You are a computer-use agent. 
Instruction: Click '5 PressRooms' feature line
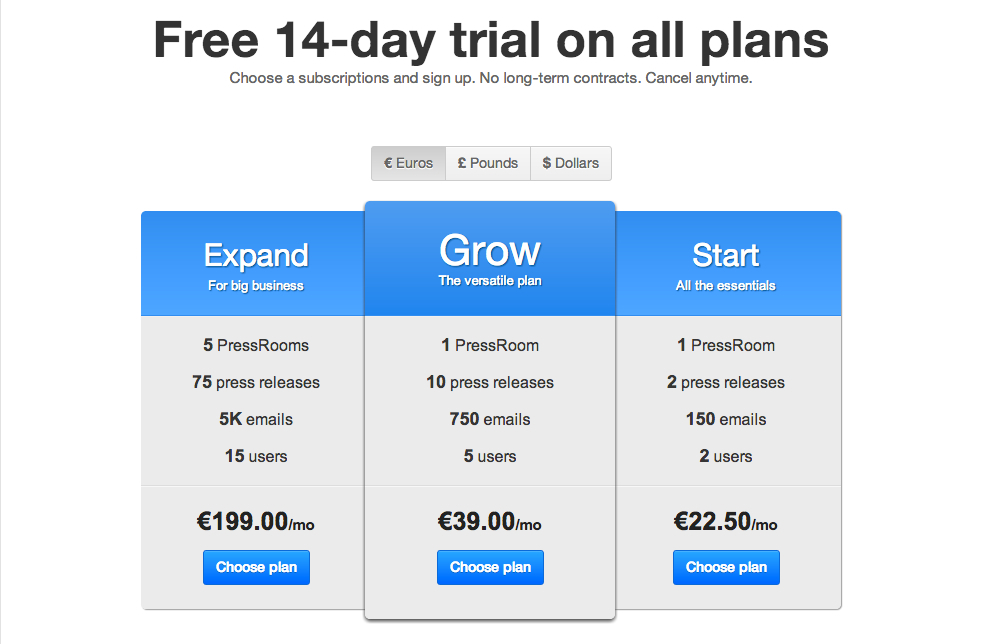point(256,345)
